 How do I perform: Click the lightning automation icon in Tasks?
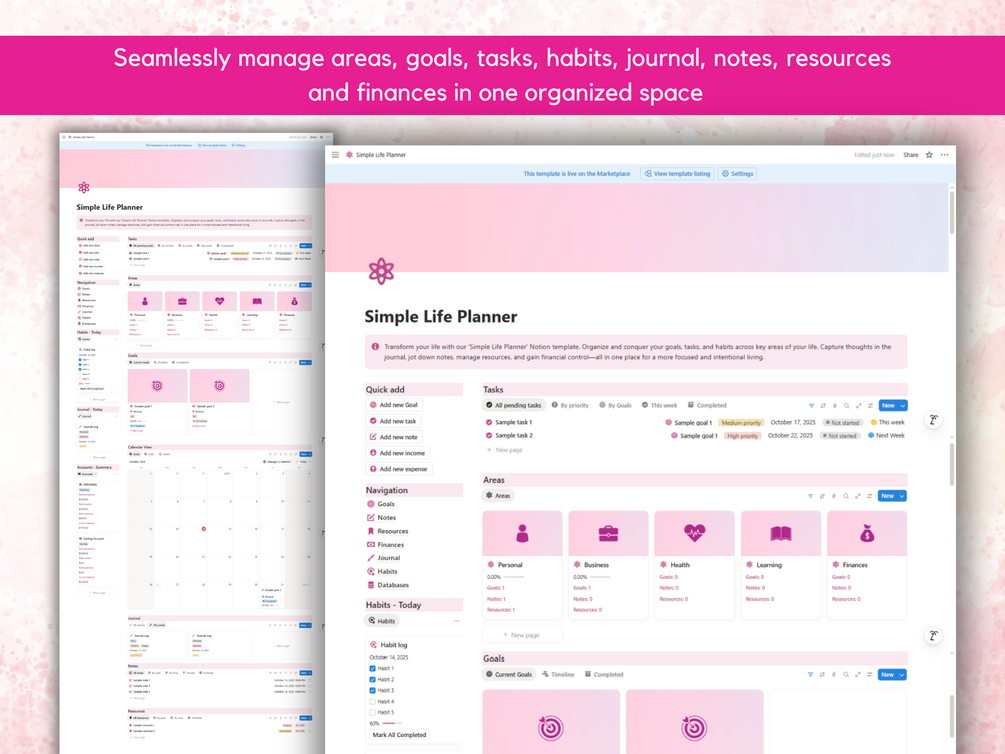[835, 405]
